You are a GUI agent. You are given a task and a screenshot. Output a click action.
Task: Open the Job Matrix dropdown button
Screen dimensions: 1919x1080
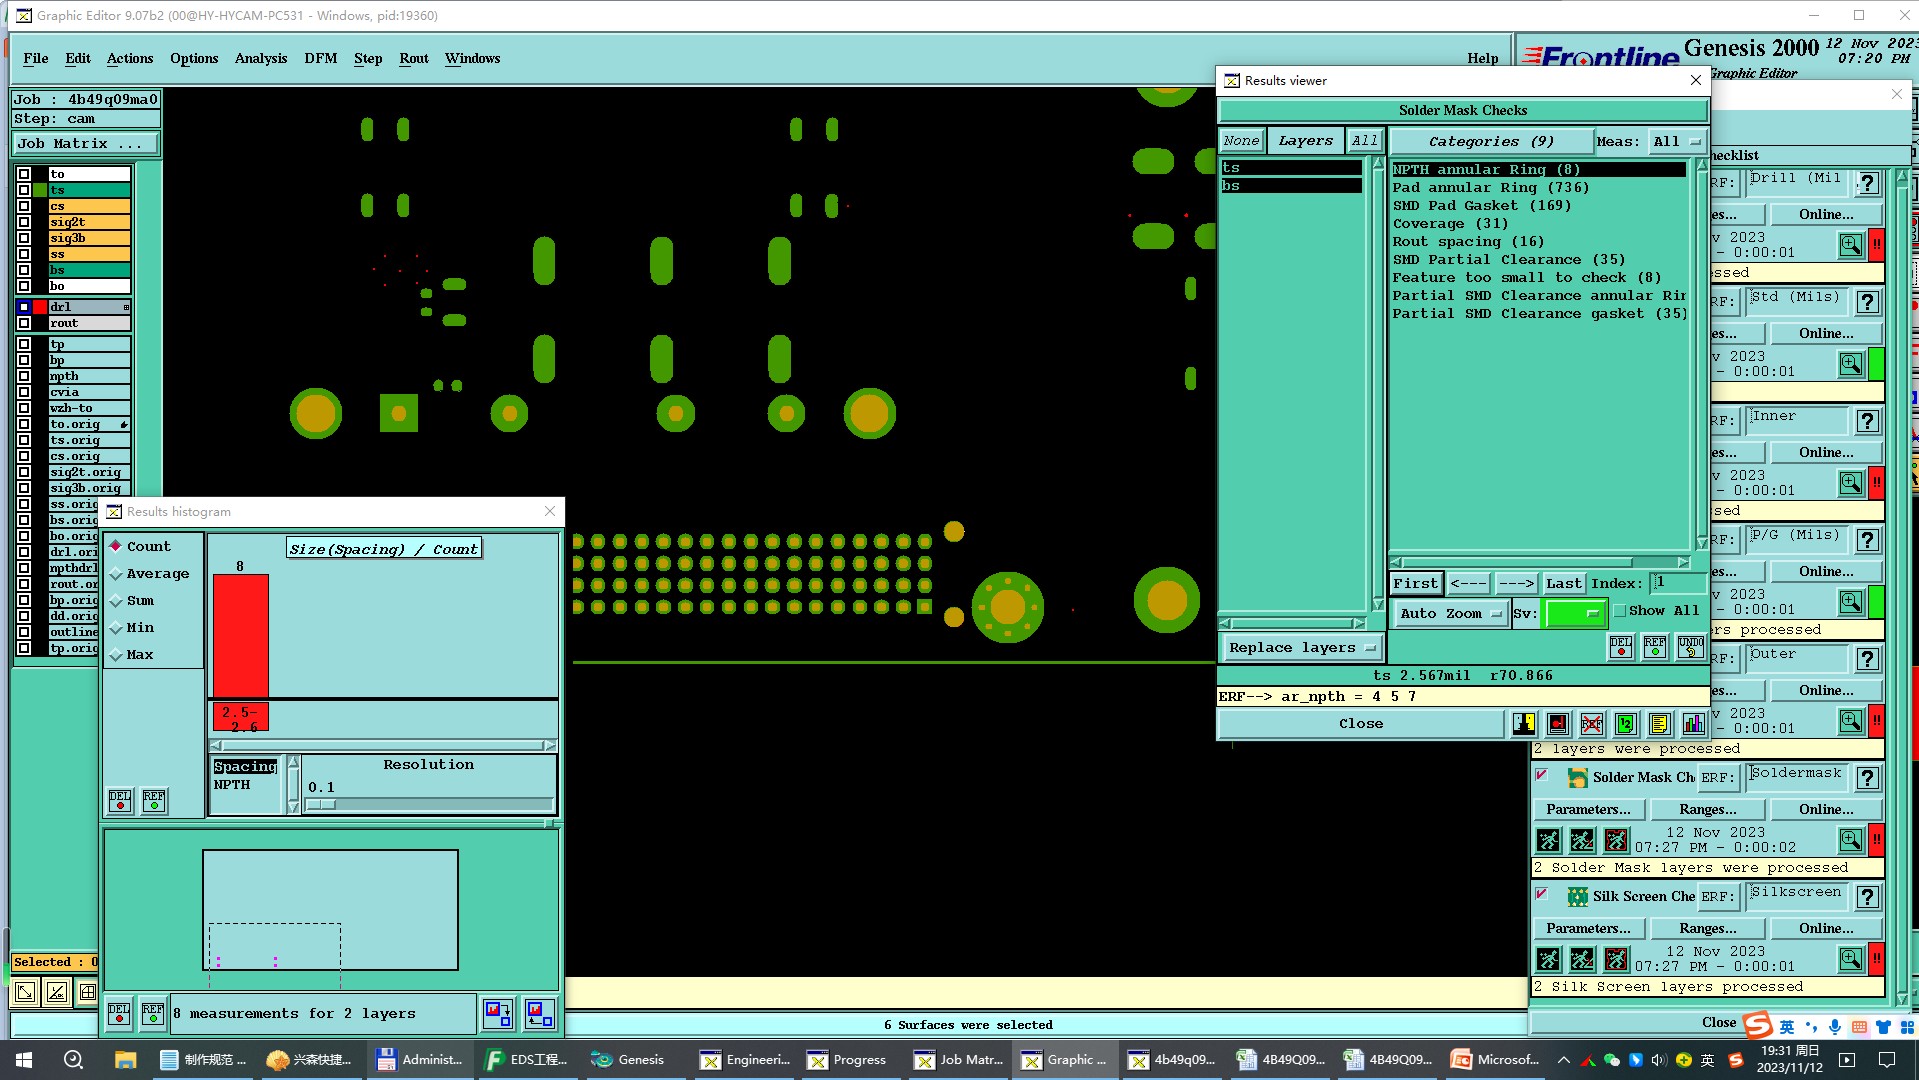(x=85, y=144)
